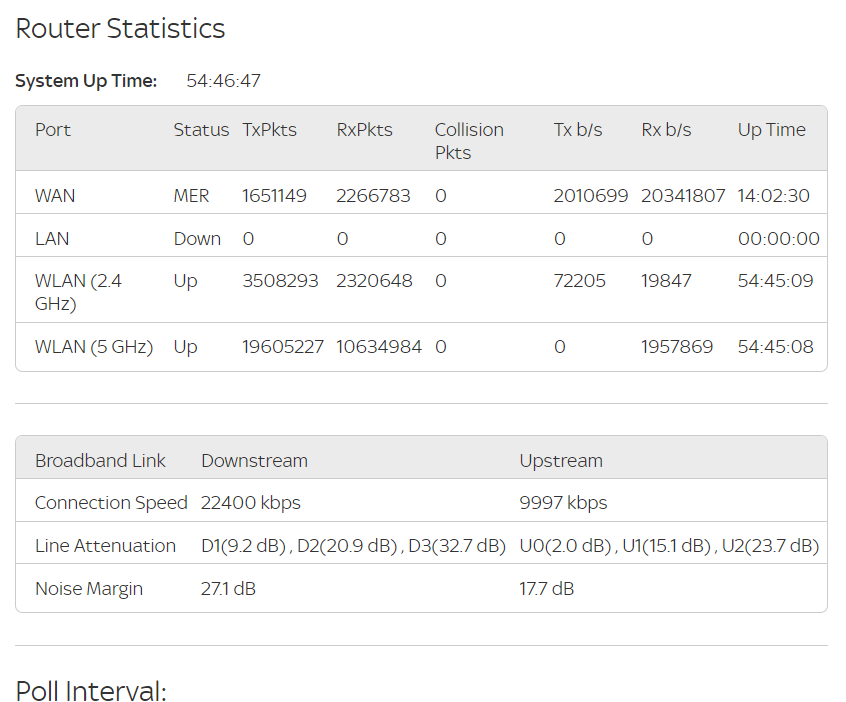This screenshot has width=846, height=702.
Task: Click the Status column header
Action: click(200, 129)
